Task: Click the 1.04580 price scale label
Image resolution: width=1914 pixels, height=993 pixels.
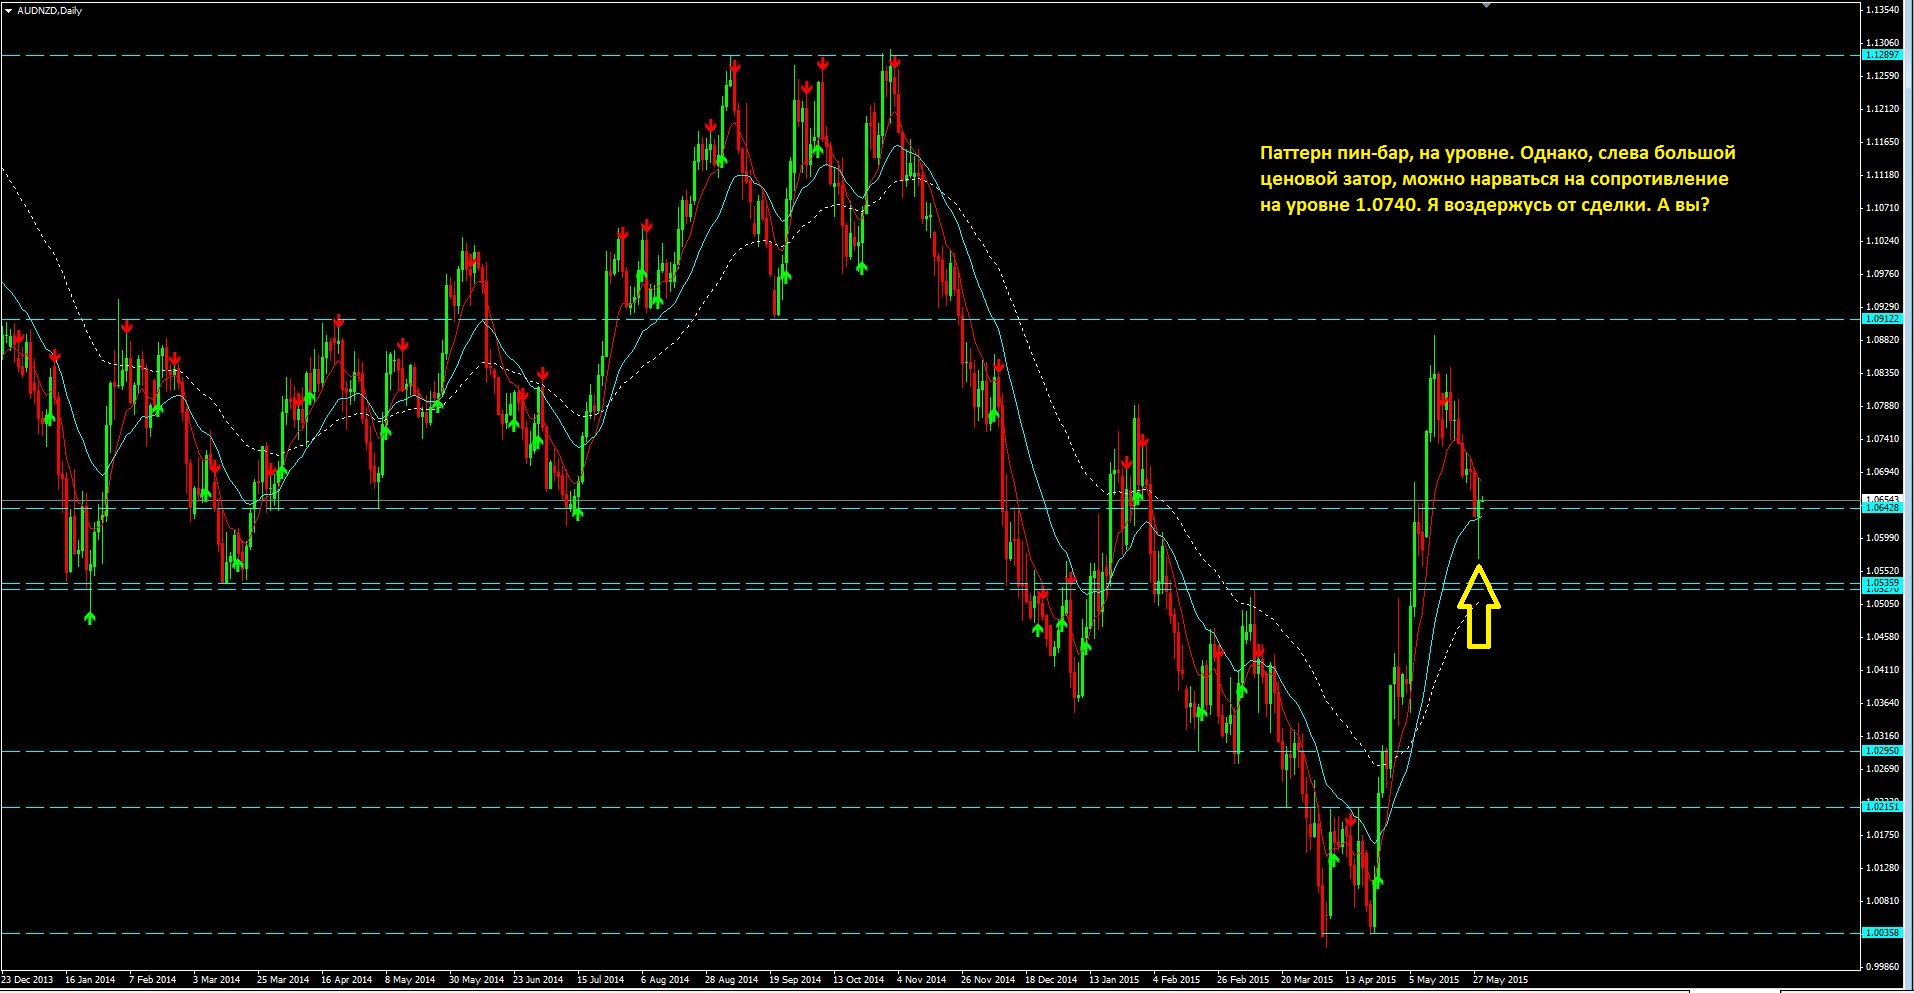Action: (1883, 637)
